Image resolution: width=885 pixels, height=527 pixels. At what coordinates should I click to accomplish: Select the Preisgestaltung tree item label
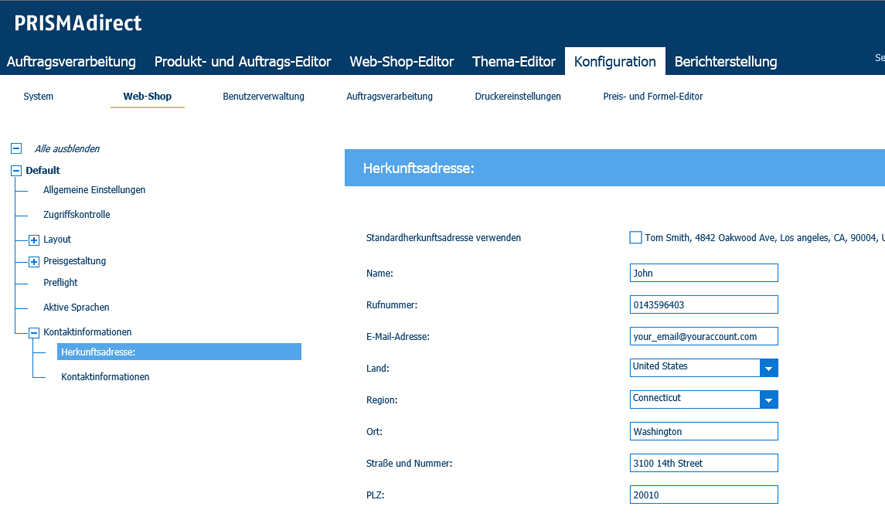(75, 261)
